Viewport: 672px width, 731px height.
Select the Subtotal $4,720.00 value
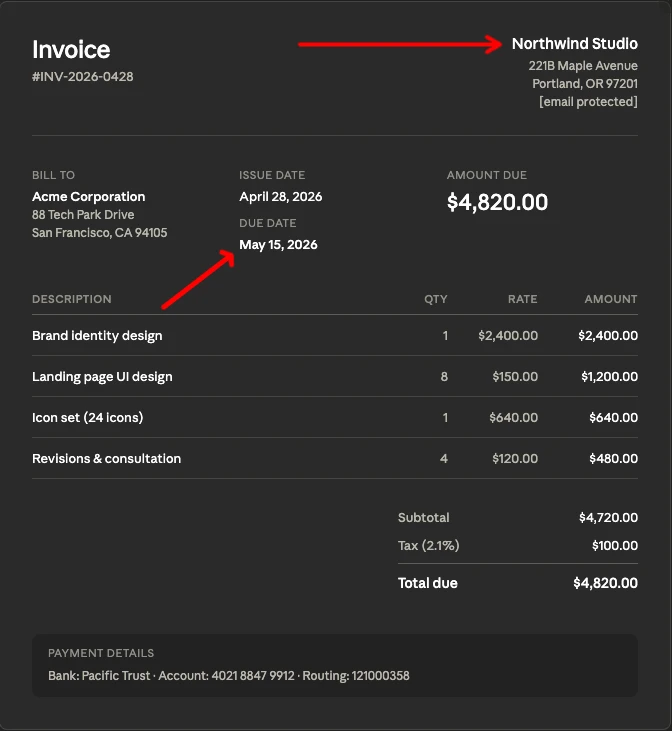pyautogui.click(x=608, y=517)
